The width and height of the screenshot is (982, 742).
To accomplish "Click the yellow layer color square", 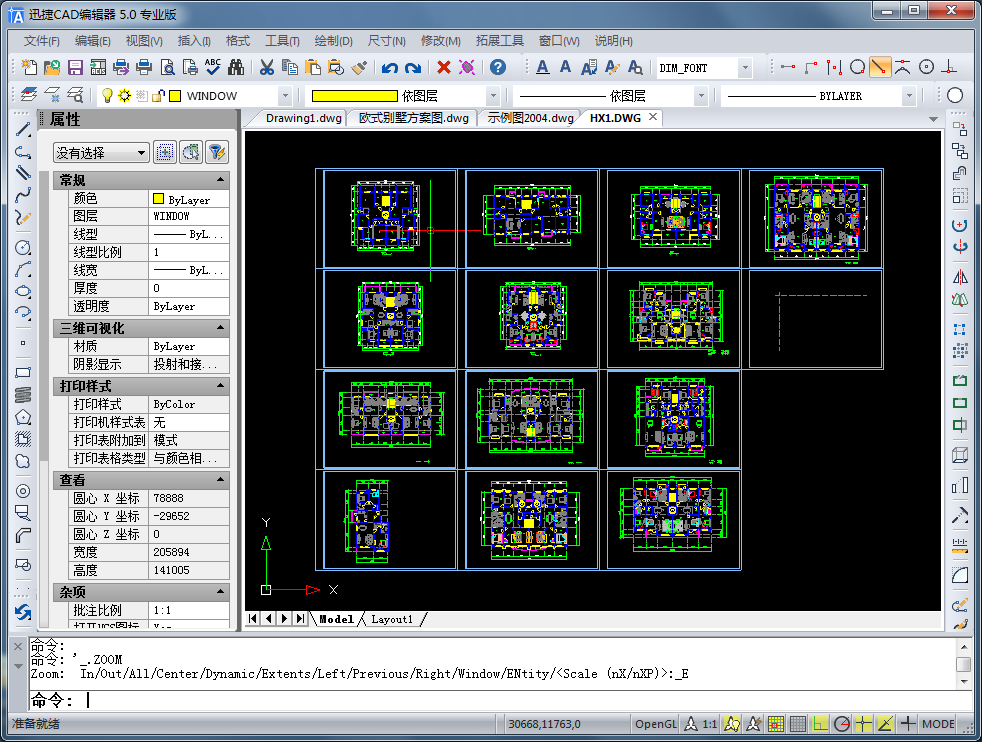I will (175, 96).
